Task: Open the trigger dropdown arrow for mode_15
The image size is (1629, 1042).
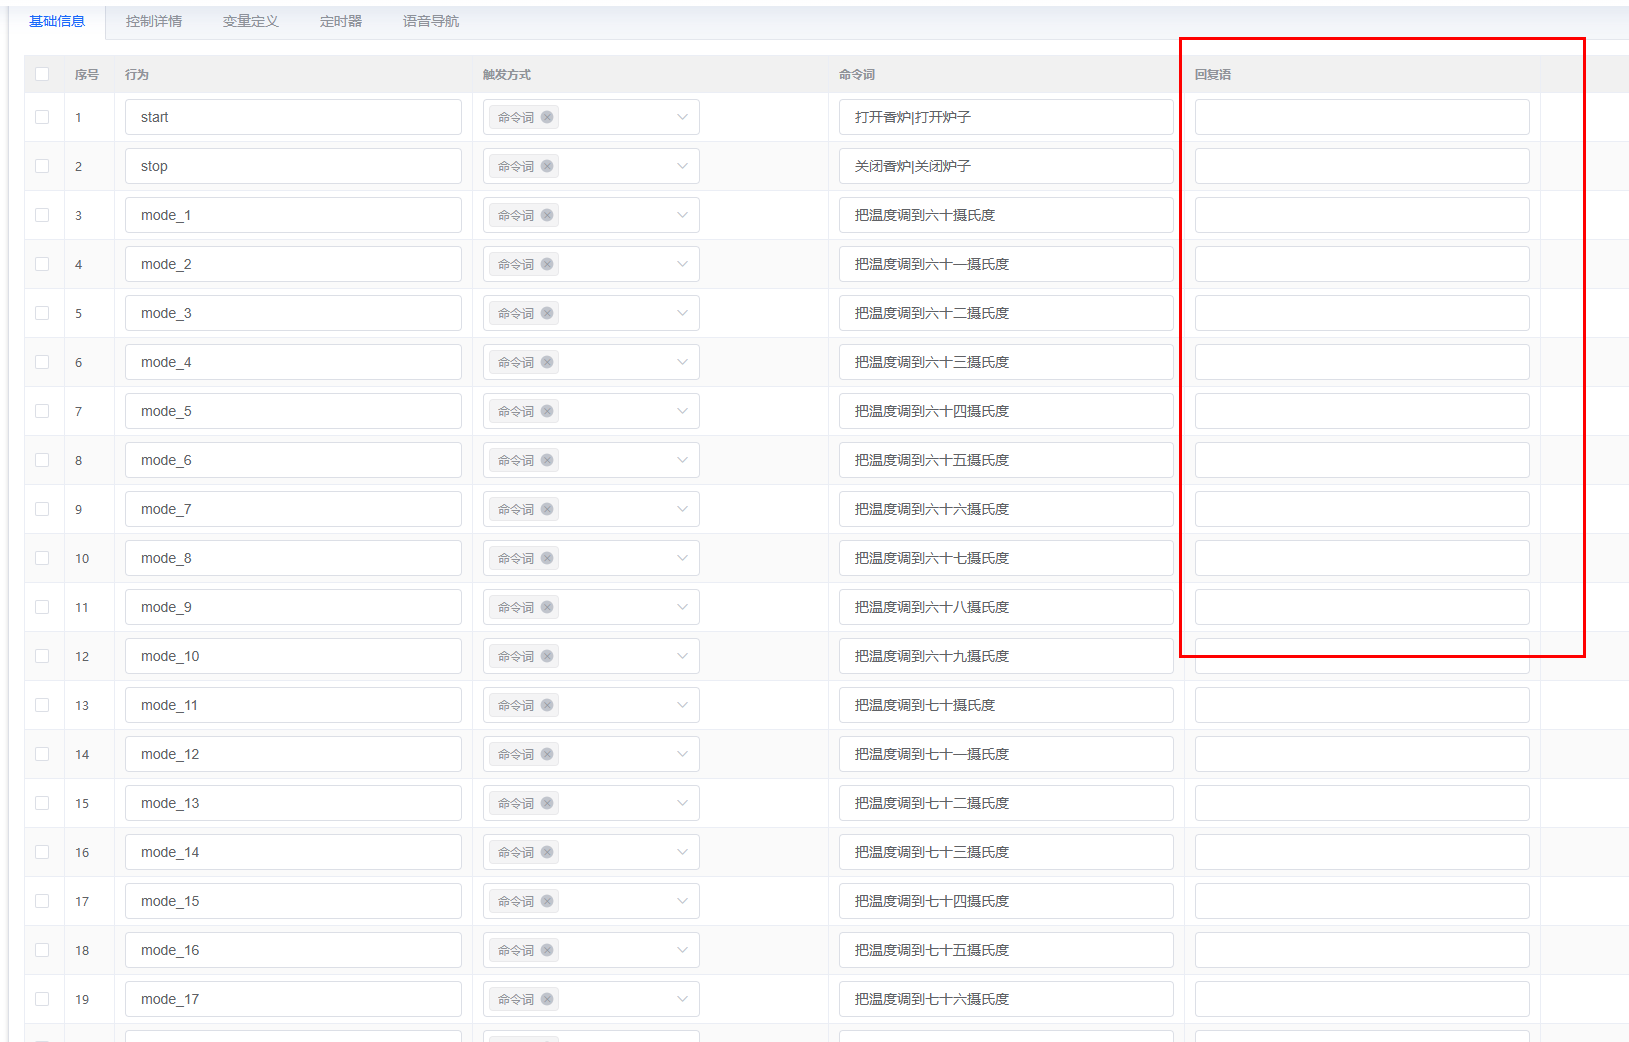Action: pyautogui.click(x=682, y=901)
